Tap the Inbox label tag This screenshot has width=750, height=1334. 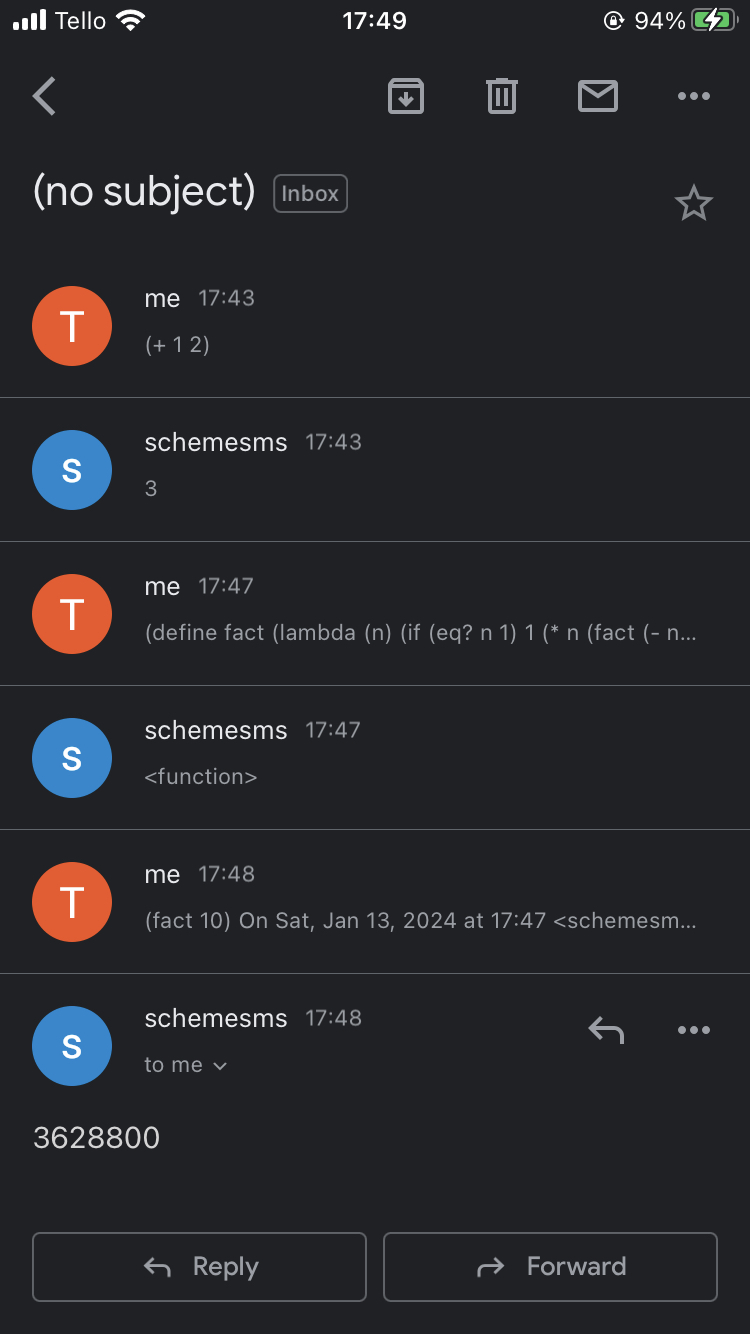click(x=310, y=194)
